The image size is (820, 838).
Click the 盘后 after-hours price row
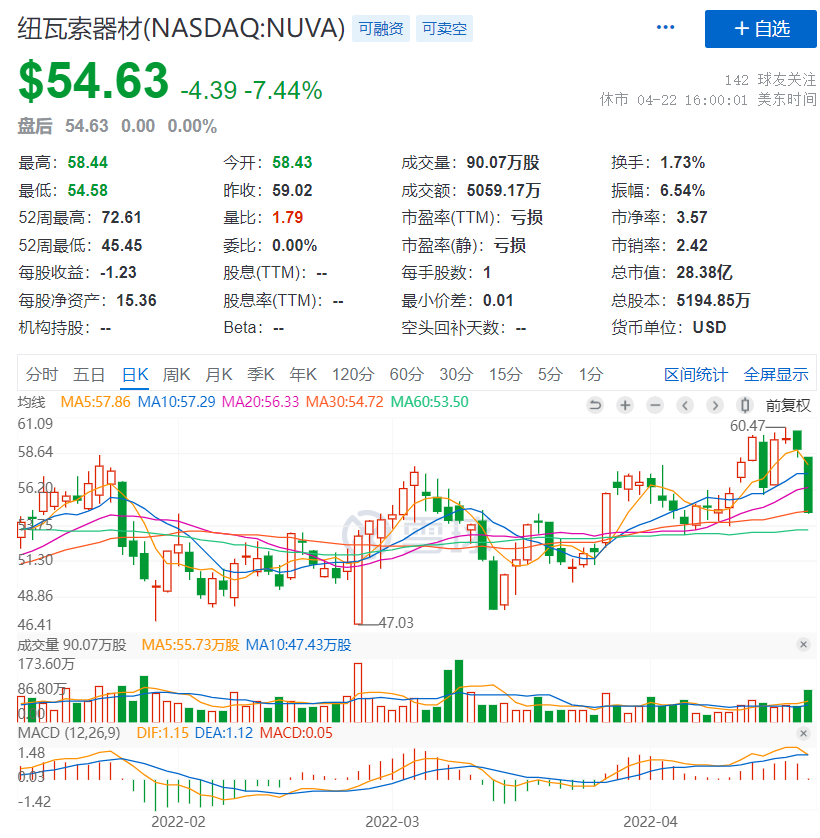118,126
